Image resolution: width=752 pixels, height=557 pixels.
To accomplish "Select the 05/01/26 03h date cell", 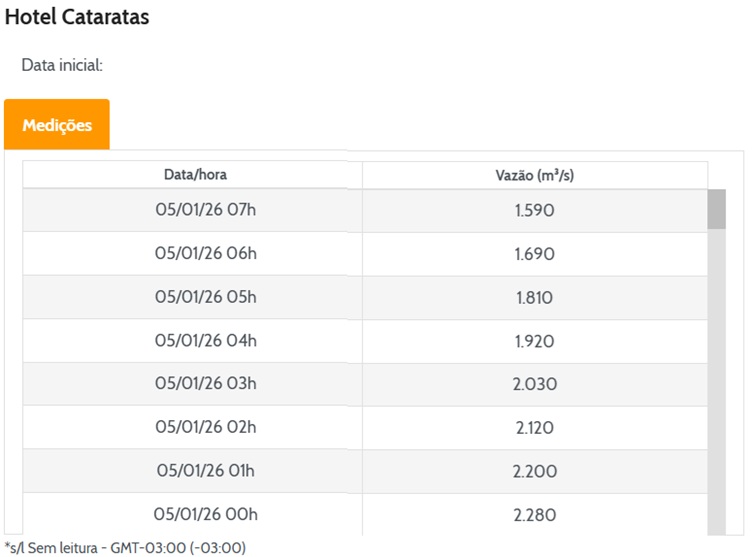I will pyautogui.click(x=206, y=384).
